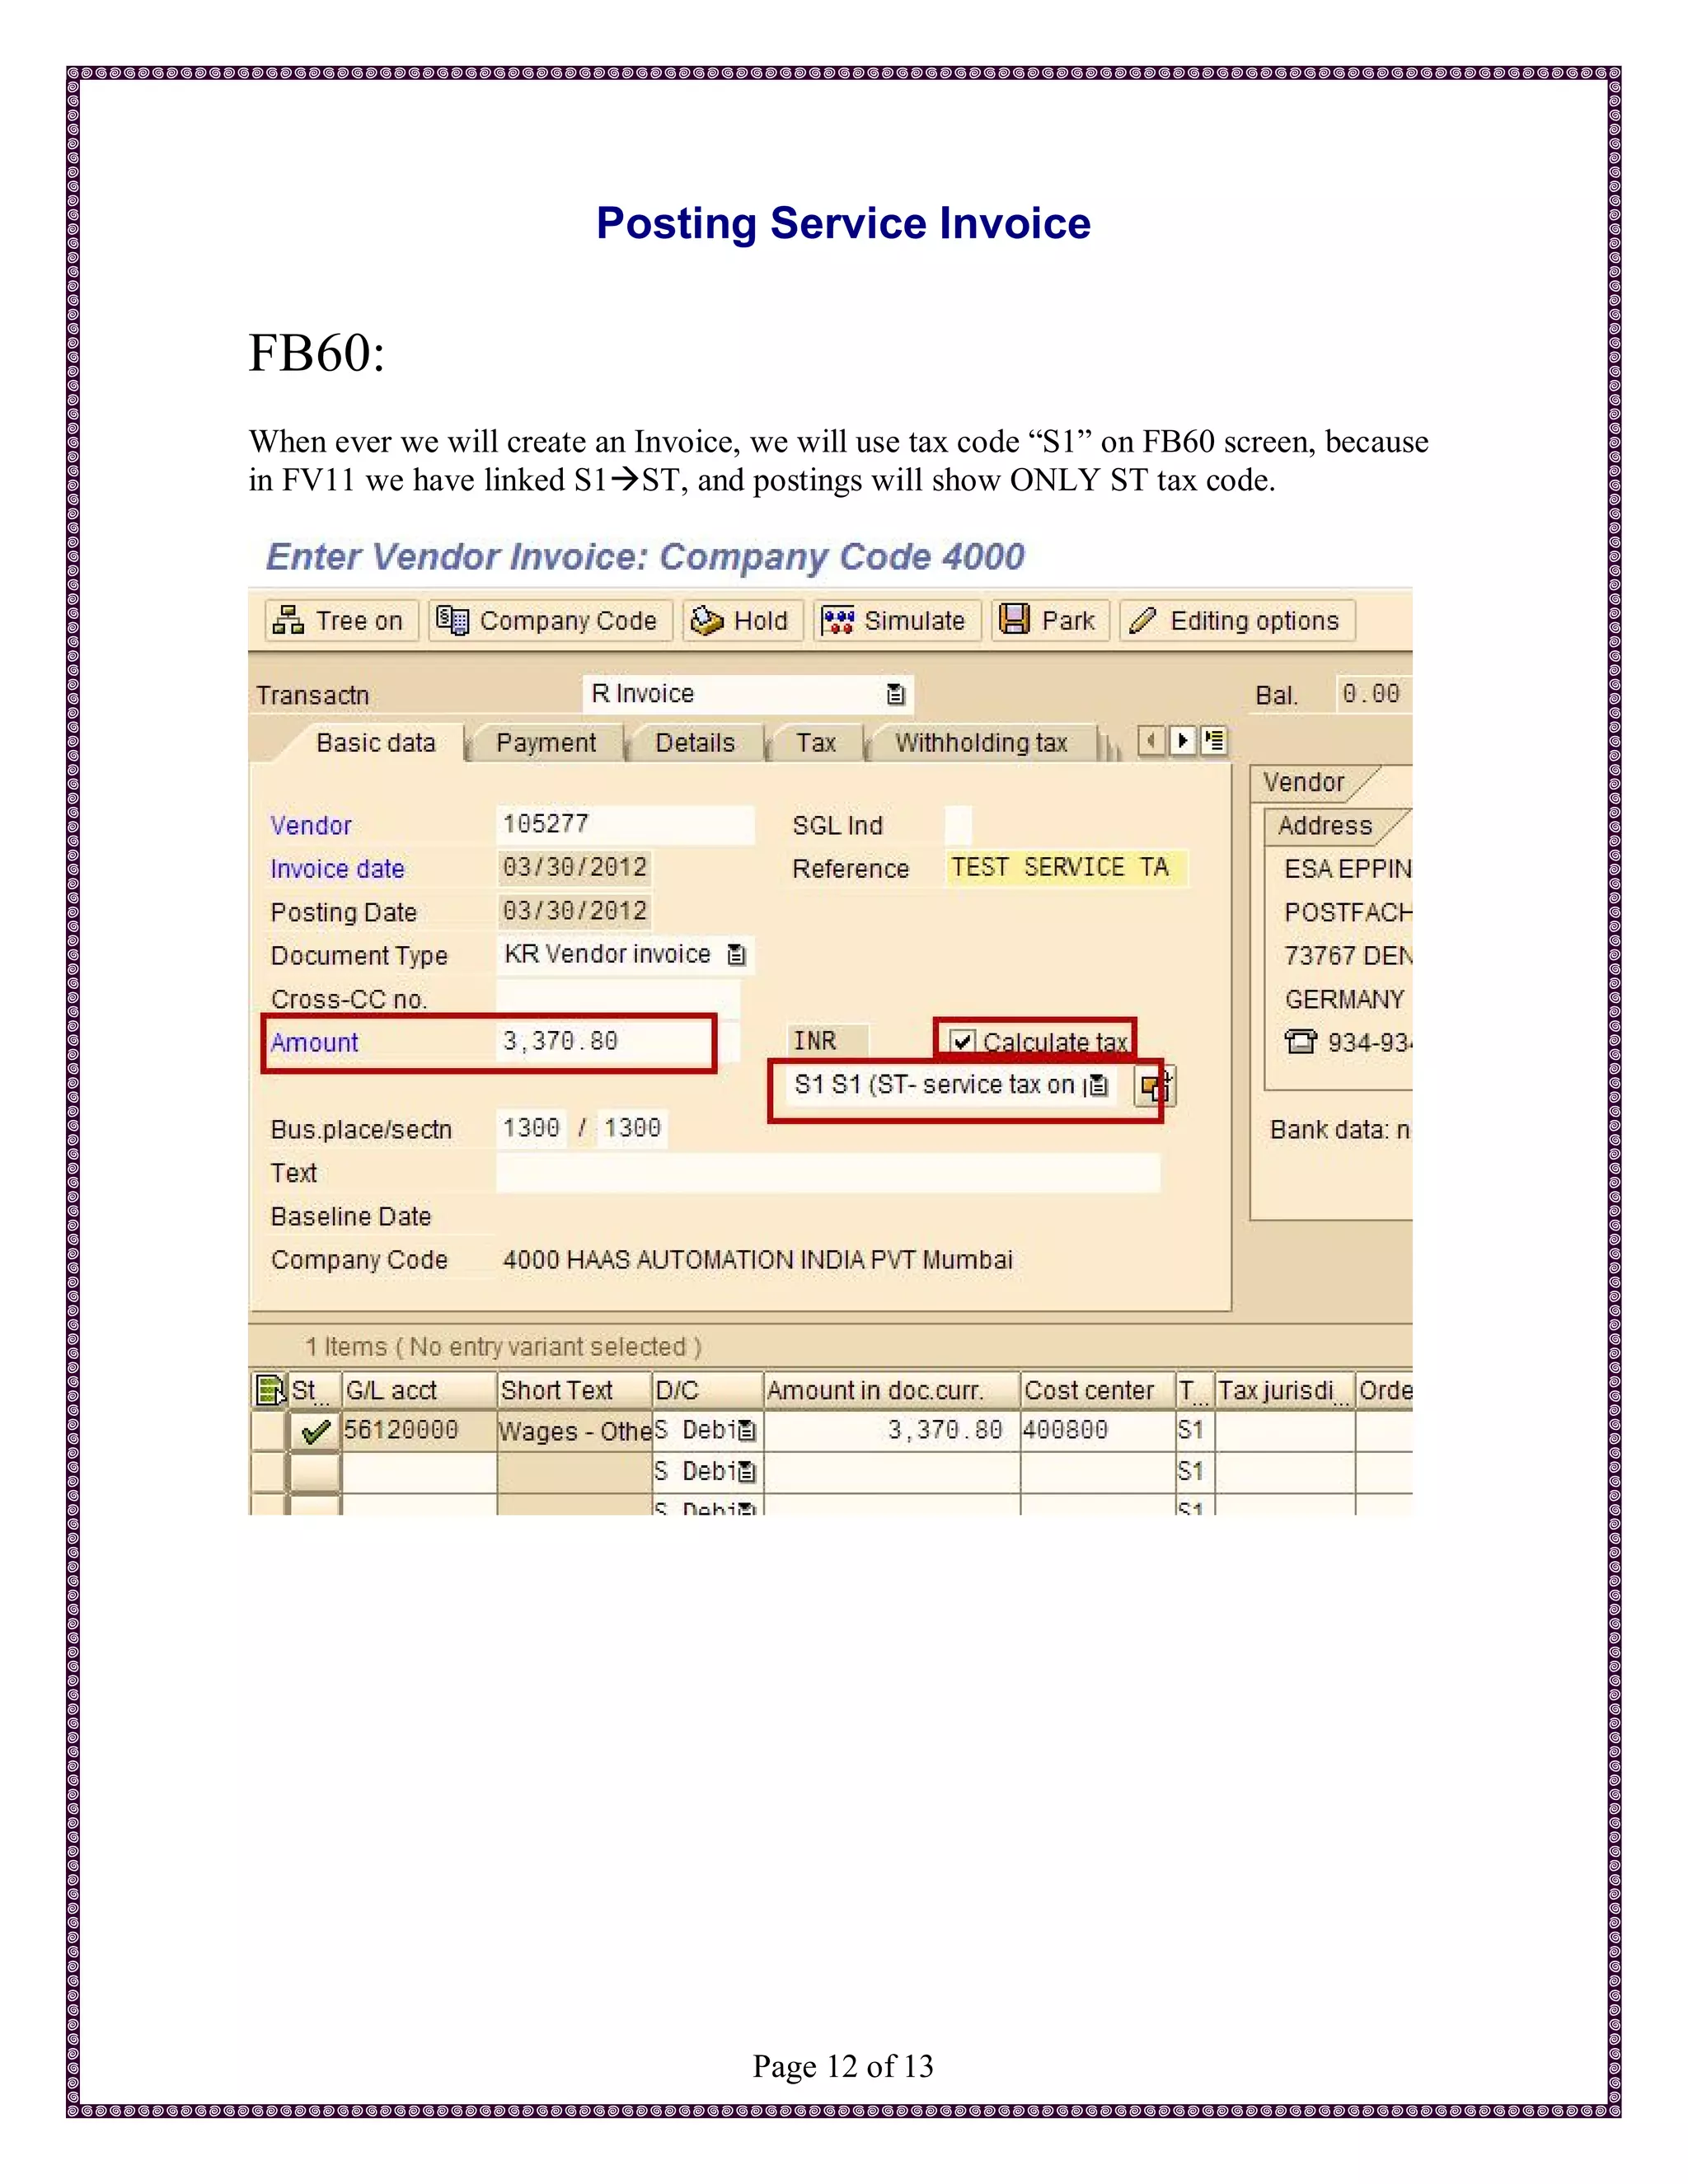
Task: Run Simulate on the invoice
Action: [x=896, y=620]
